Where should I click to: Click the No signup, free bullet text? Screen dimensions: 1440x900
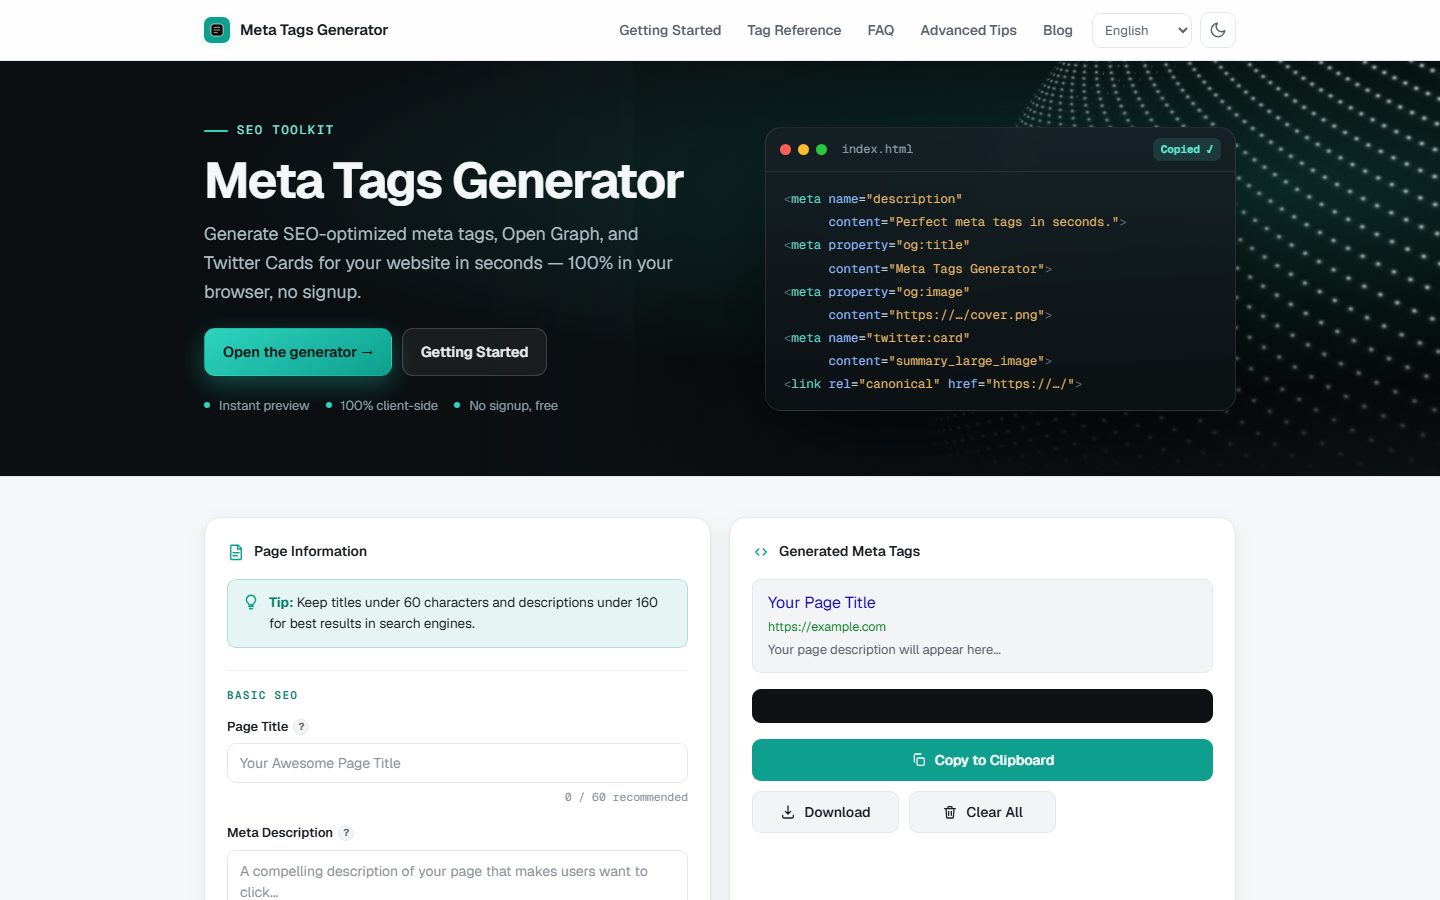coord(513,405)
